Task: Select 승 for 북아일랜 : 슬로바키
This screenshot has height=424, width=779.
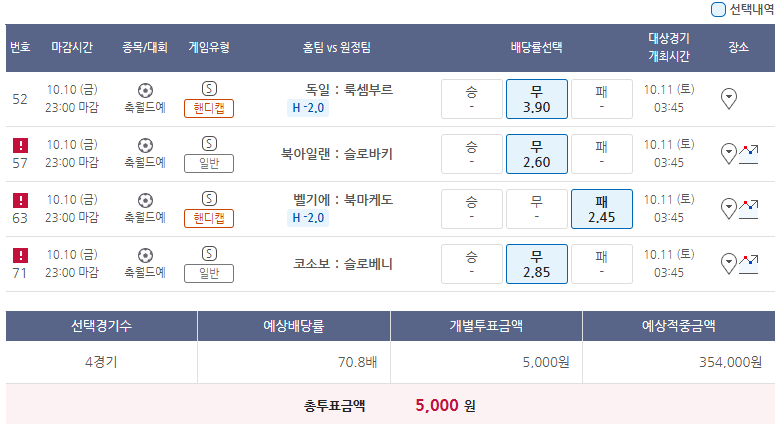Action: (471, 154)
